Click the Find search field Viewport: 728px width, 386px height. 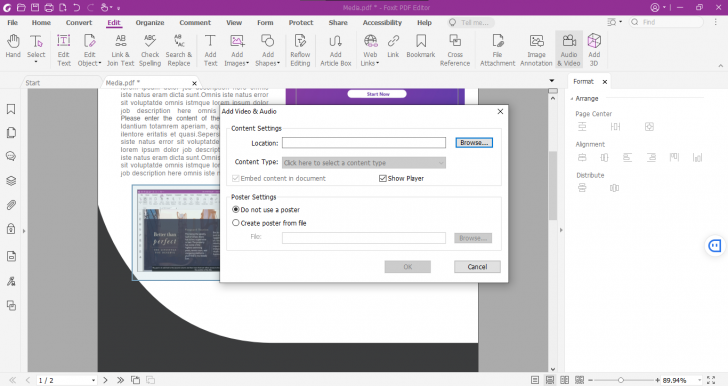[x=666, y=22]
